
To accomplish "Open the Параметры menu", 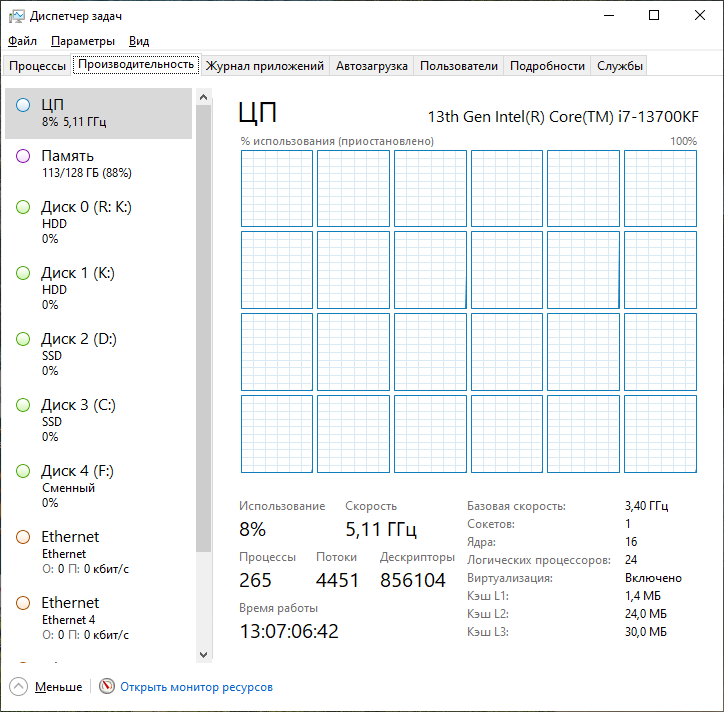I will click(x=83, y=41).
